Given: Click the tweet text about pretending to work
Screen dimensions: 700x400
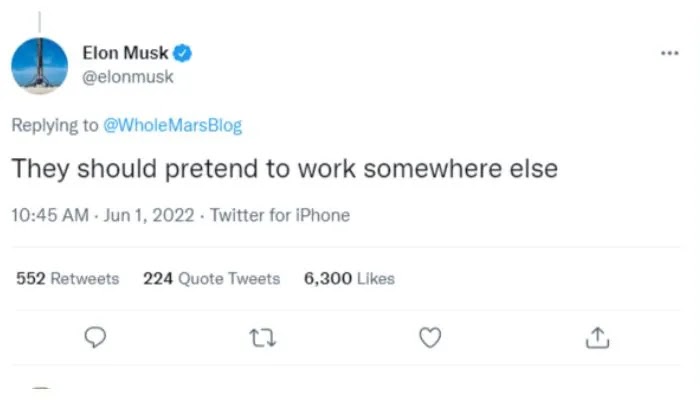Looking at the screenshot, I should [x=284, y=169].
